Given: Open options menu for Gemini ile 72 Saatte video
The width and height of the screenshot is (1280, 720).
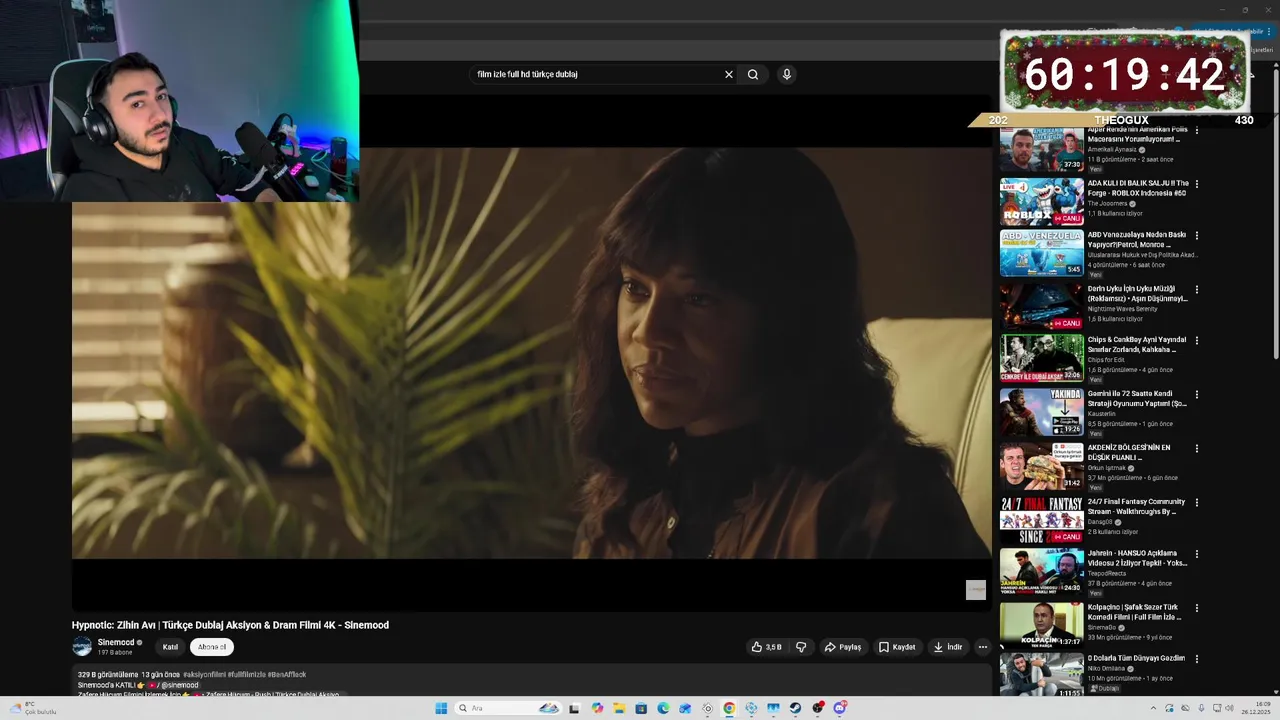Looking at the screenshot, I should click(x=1197, y=395).
